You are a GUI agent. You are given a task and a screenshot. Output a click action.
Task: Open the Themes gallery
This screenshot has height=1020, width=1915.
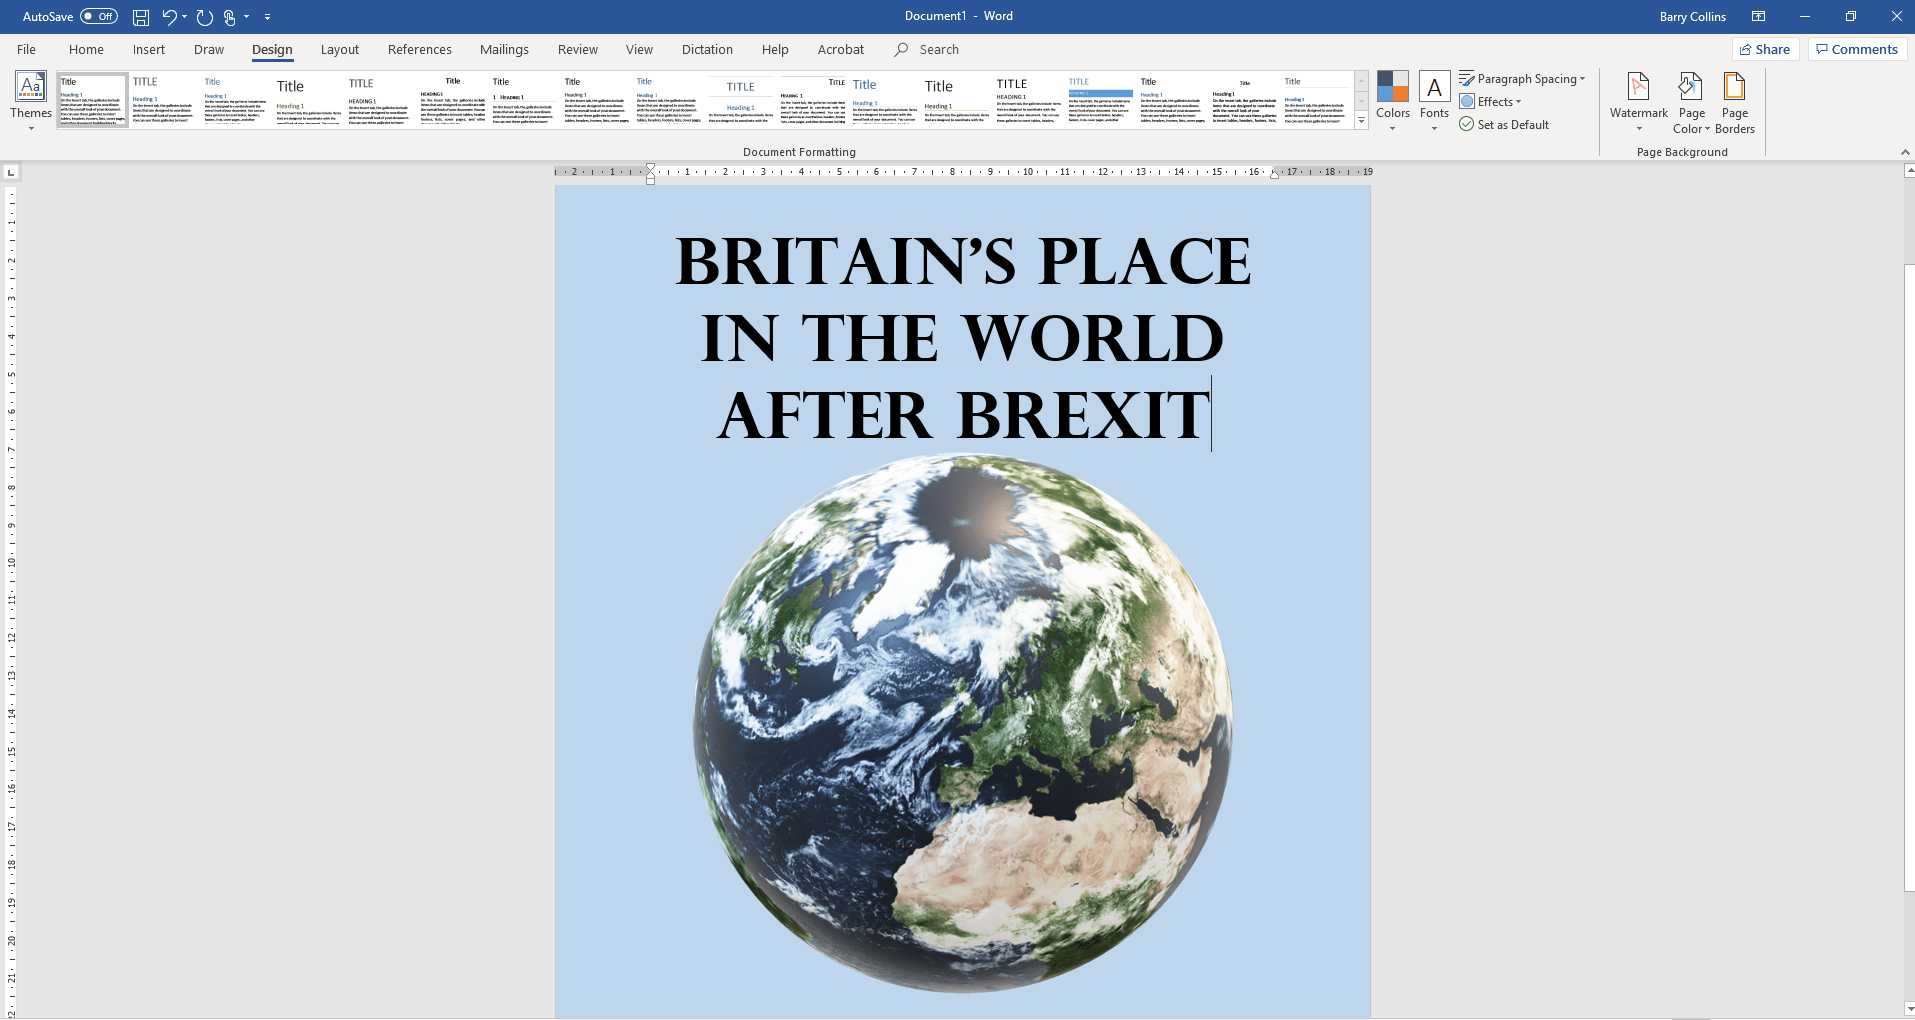click(x=31, y=101)
